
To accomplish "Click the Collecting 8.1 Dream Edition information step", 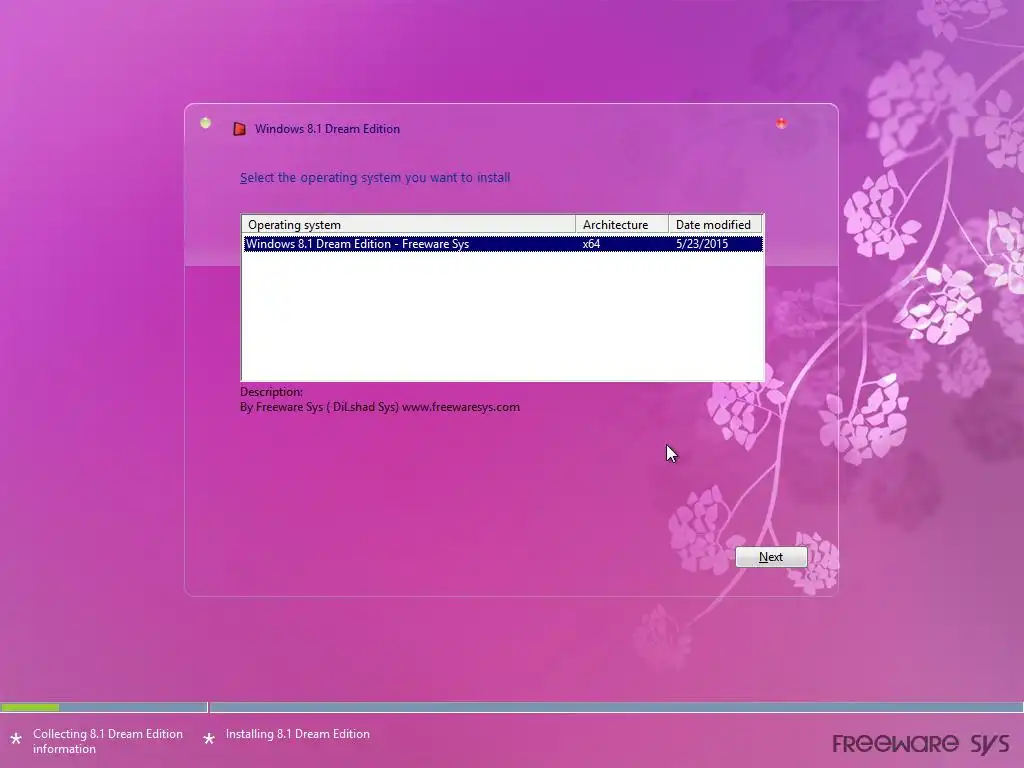I will (108, 741).
